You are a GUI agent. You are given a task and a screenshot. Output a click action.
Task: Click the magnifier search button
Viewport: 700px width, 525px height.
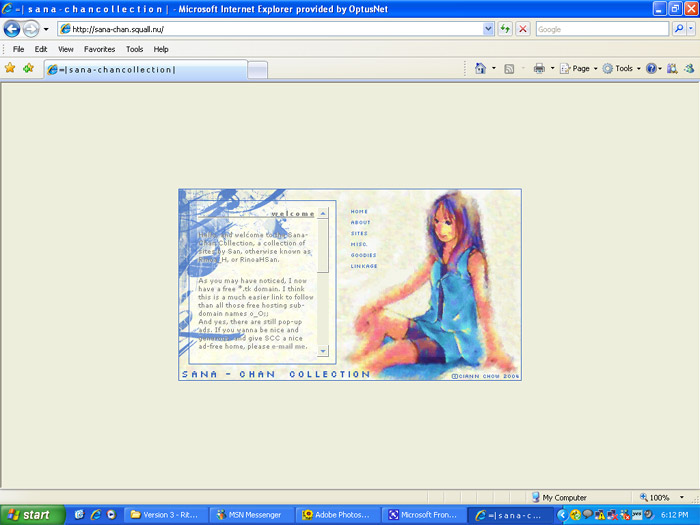coord(679,29)
